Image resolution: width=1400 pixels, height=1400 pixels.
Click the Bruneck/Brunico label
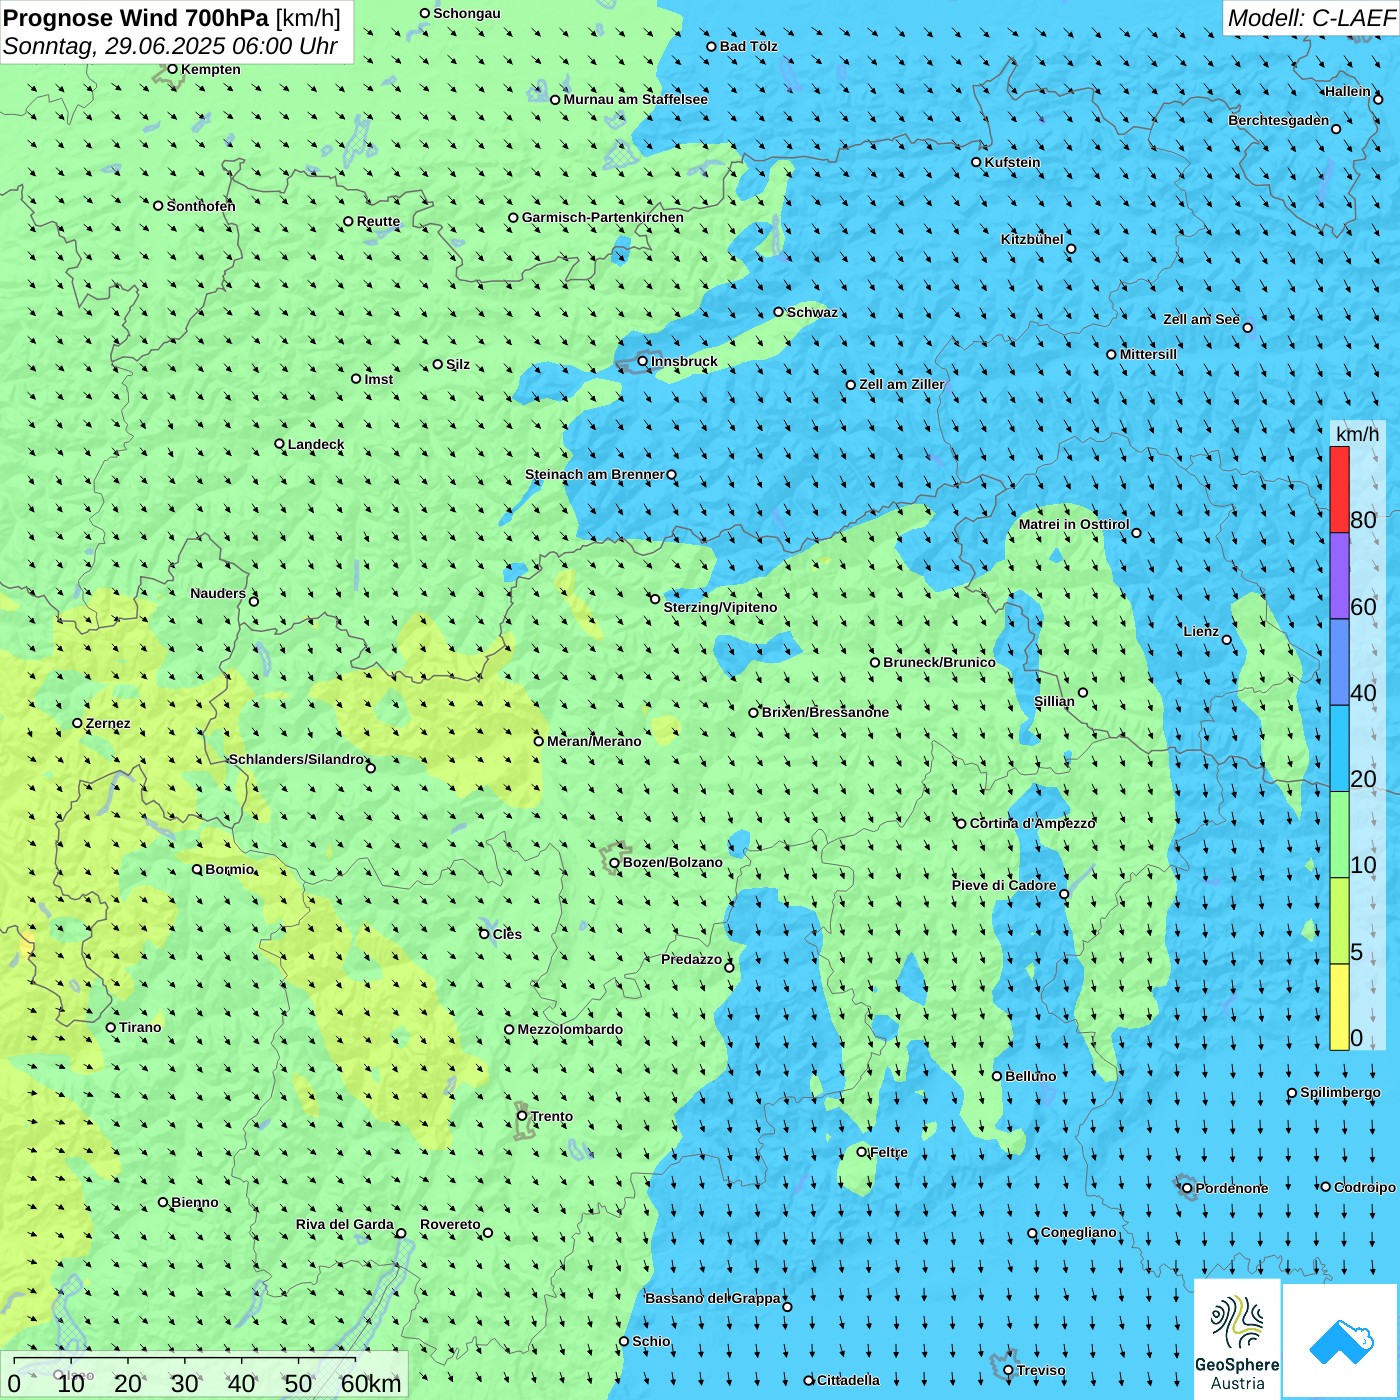tap(939, 662)
